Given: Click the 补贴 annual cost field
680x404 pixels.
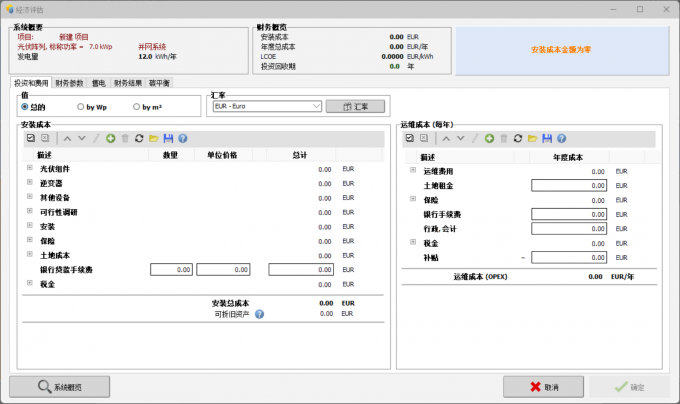Looking at the screenshot, I should (x=569, y=257).
